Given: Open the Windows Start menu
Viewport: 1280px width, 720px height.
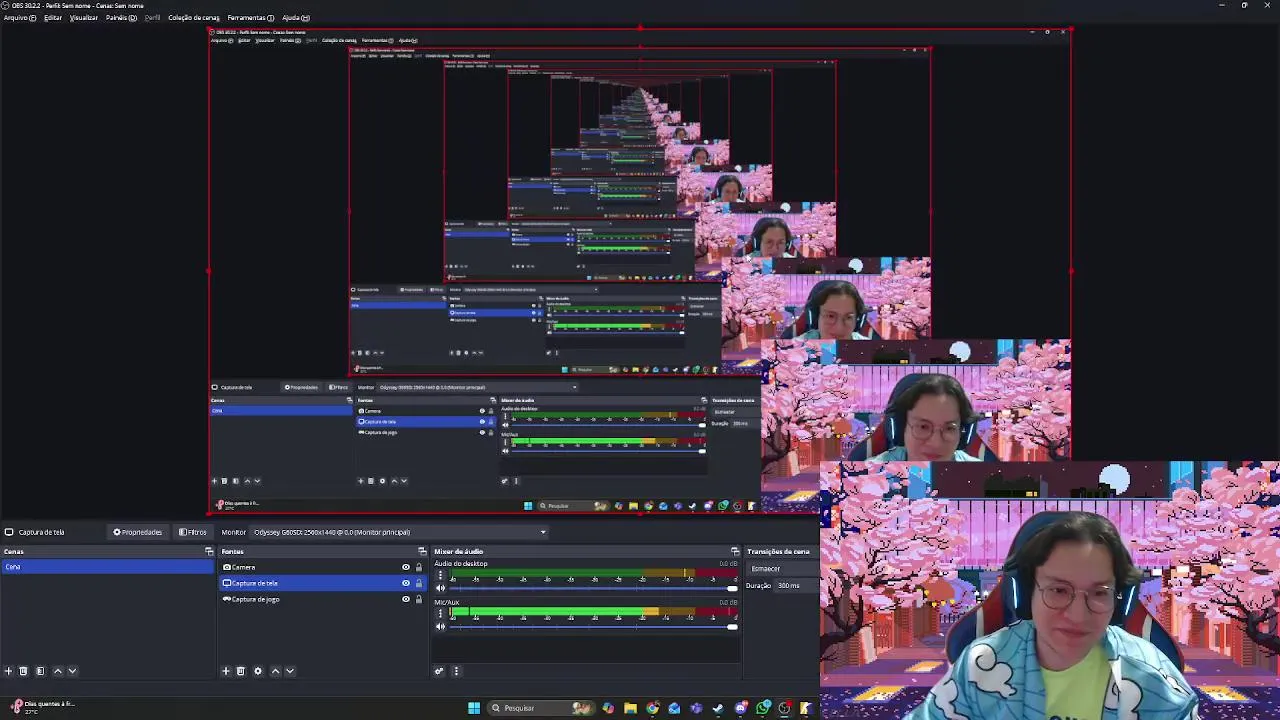Looking at the screenshot, I should [474, 708].
